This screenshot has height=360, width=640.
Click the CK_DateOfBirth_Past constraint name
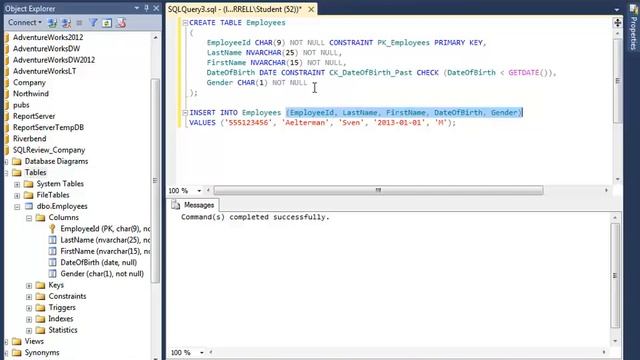[x=371, y=73]
